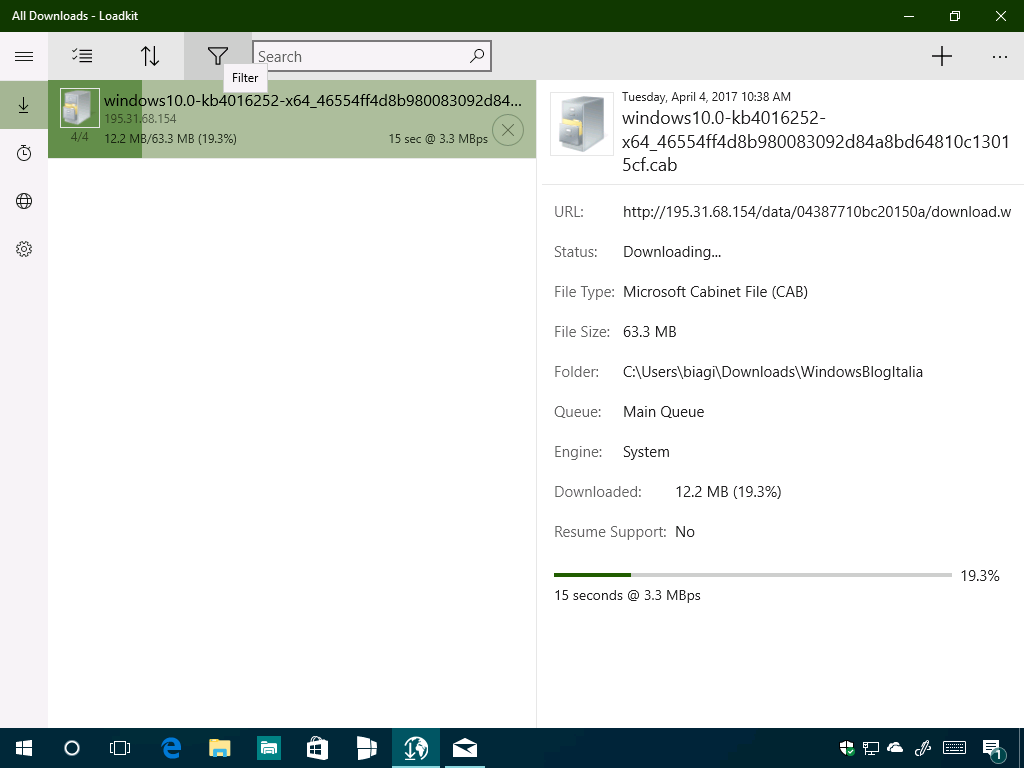The image size is (1024, 768).
Task: Open the white tile app on taskbar
Action: [x=367, y=748]
